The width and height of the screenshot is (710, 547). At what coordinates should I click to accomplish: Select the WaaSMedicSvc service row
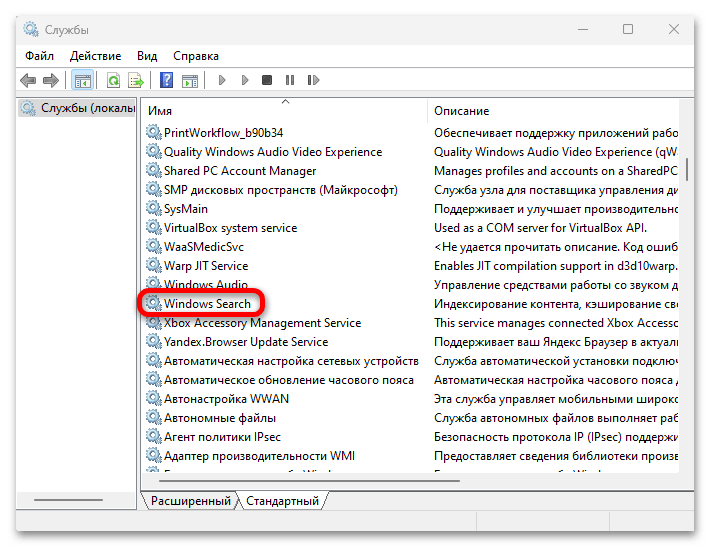[x=204, y=247]
